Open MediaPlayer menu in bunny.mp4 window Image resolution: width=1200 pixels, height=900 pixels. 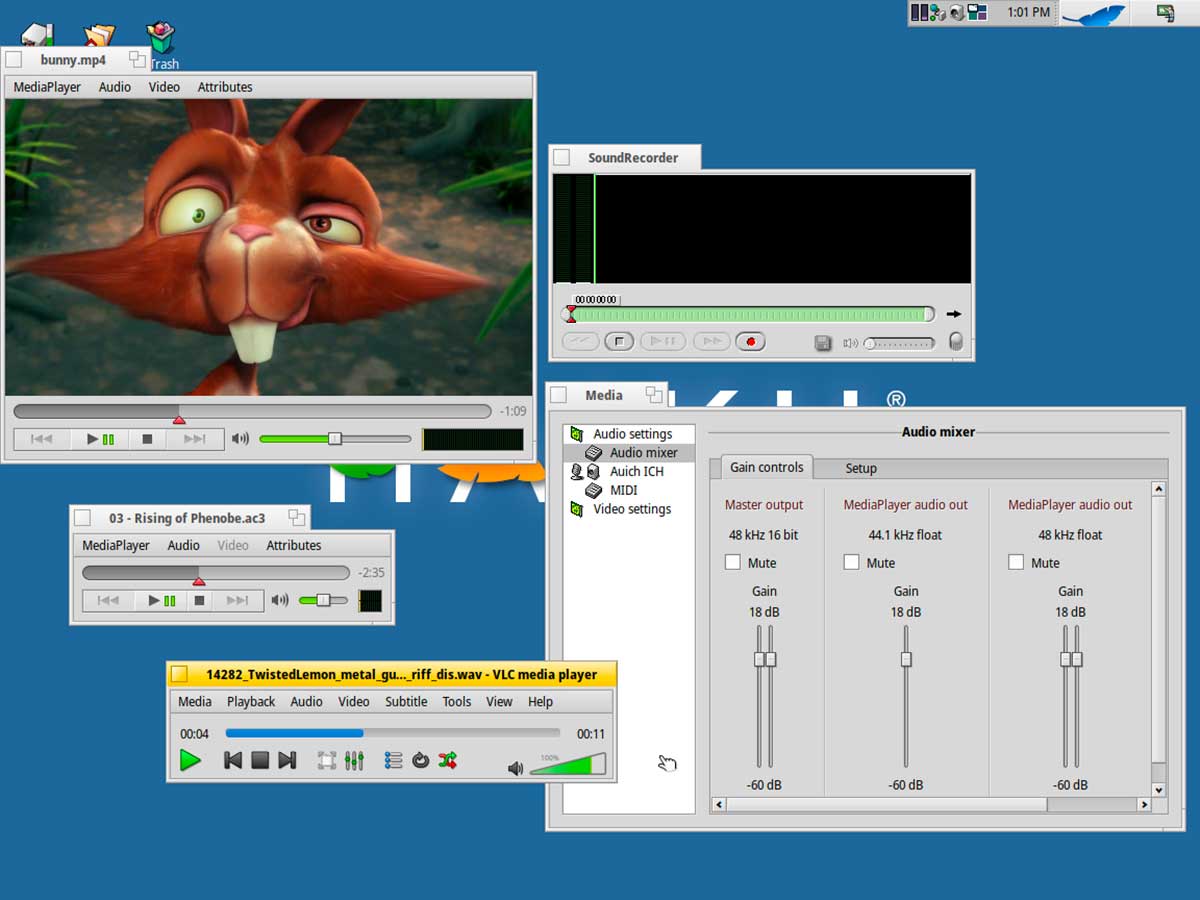47,87
